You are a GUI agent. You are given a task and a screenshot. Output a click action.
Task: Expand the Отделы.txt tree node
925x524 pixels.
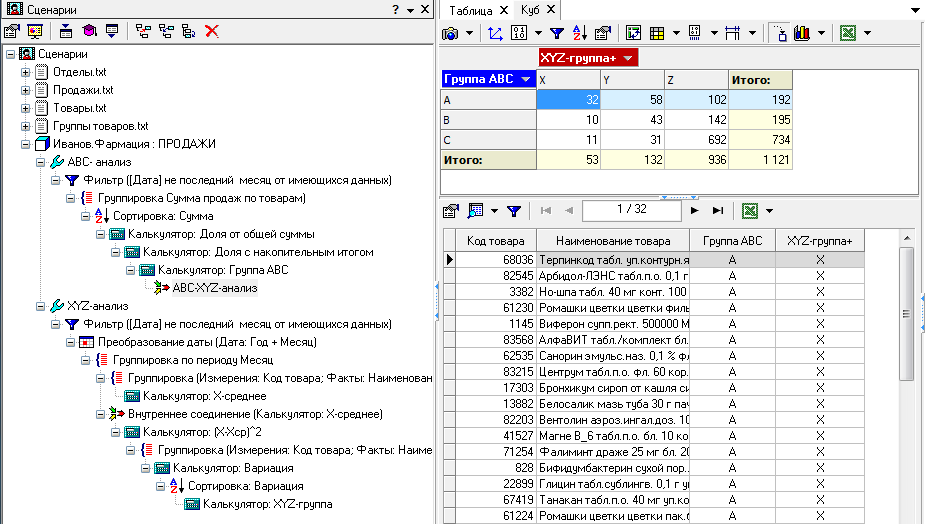coord(25,72)
